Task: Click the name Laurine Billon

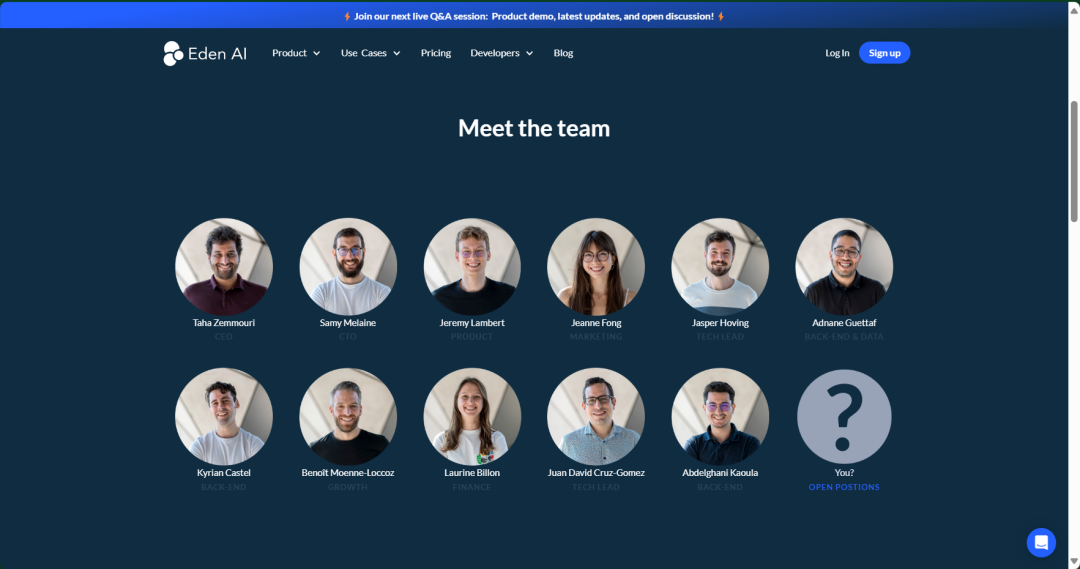Action: point(472,473)
